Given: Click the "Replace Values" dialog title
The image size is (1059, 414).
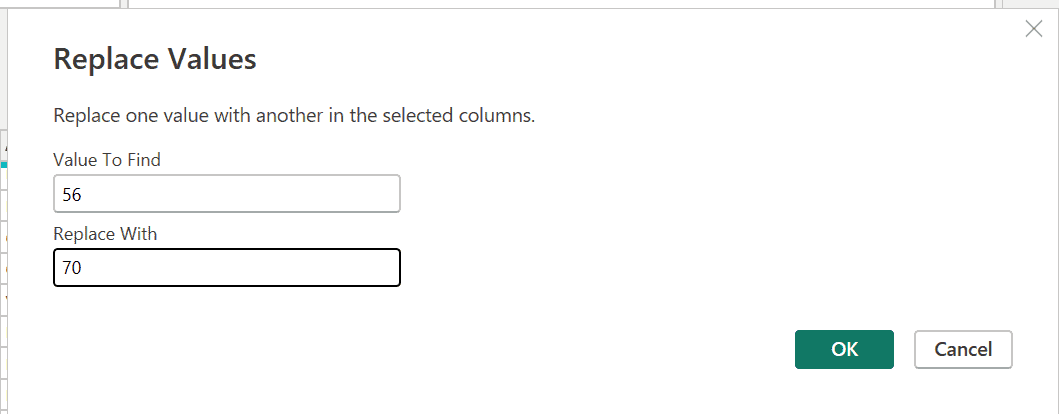Looking at the screenshot, I should coord(155,59).
